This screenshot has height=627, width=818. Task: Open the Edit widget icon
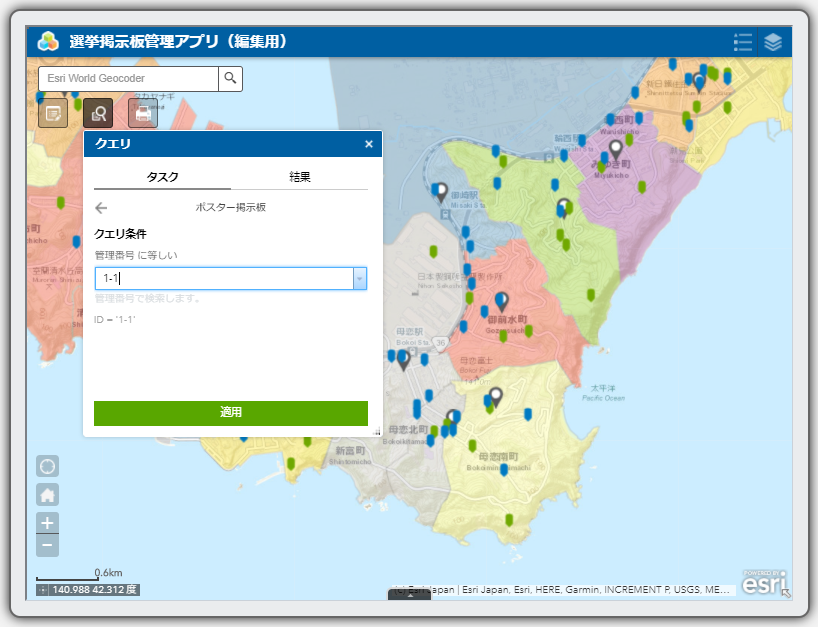coord(53,113)
